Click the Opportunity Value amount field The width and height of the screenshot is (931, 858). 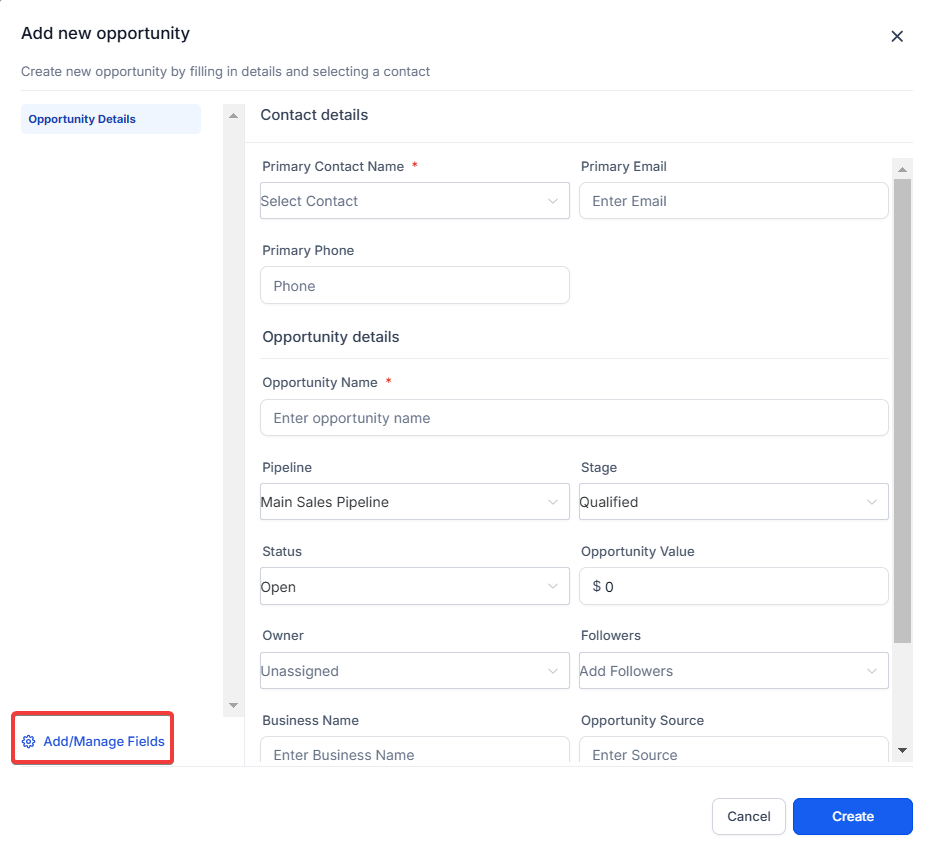(740, 587)
